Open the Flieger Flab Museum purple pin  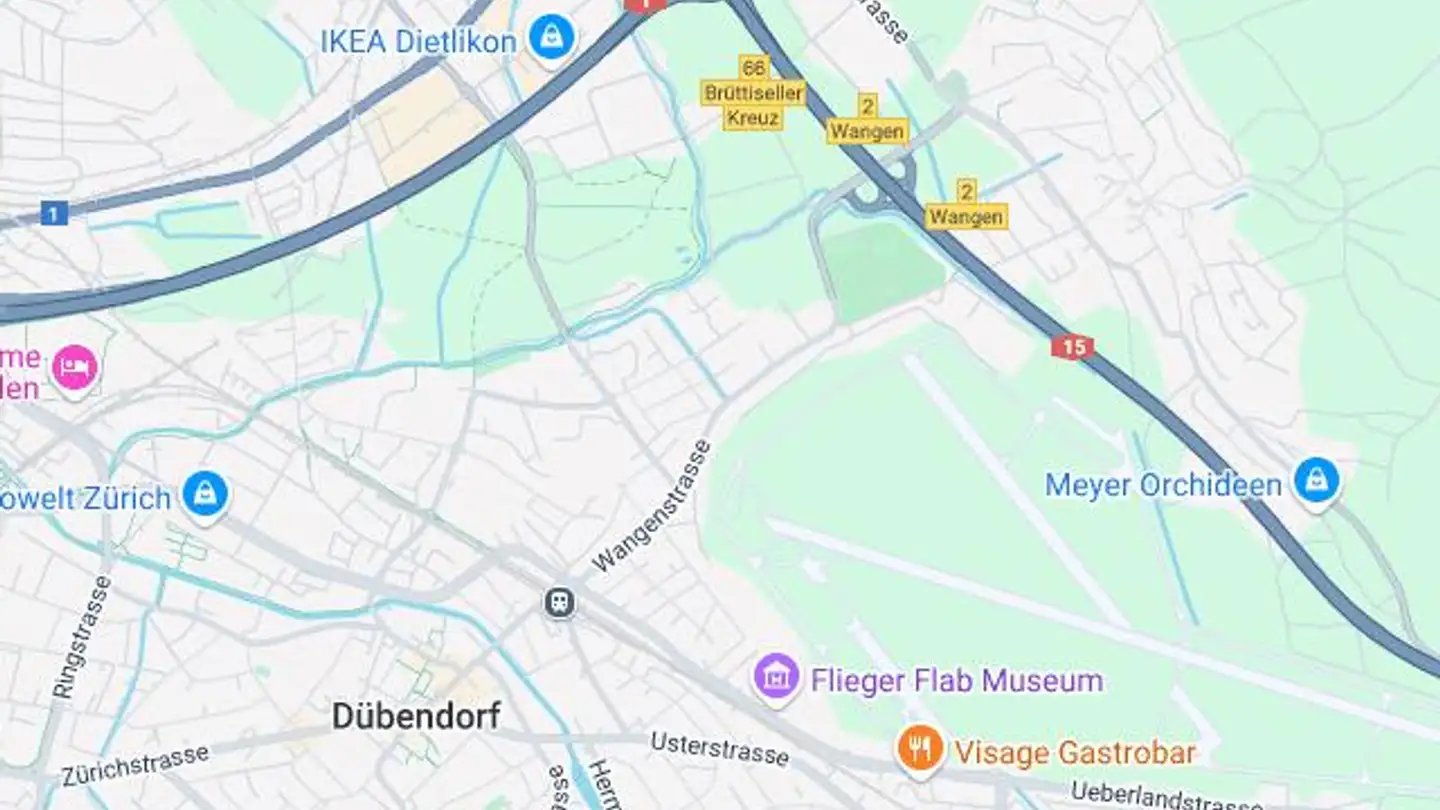(x=777, y=677)
